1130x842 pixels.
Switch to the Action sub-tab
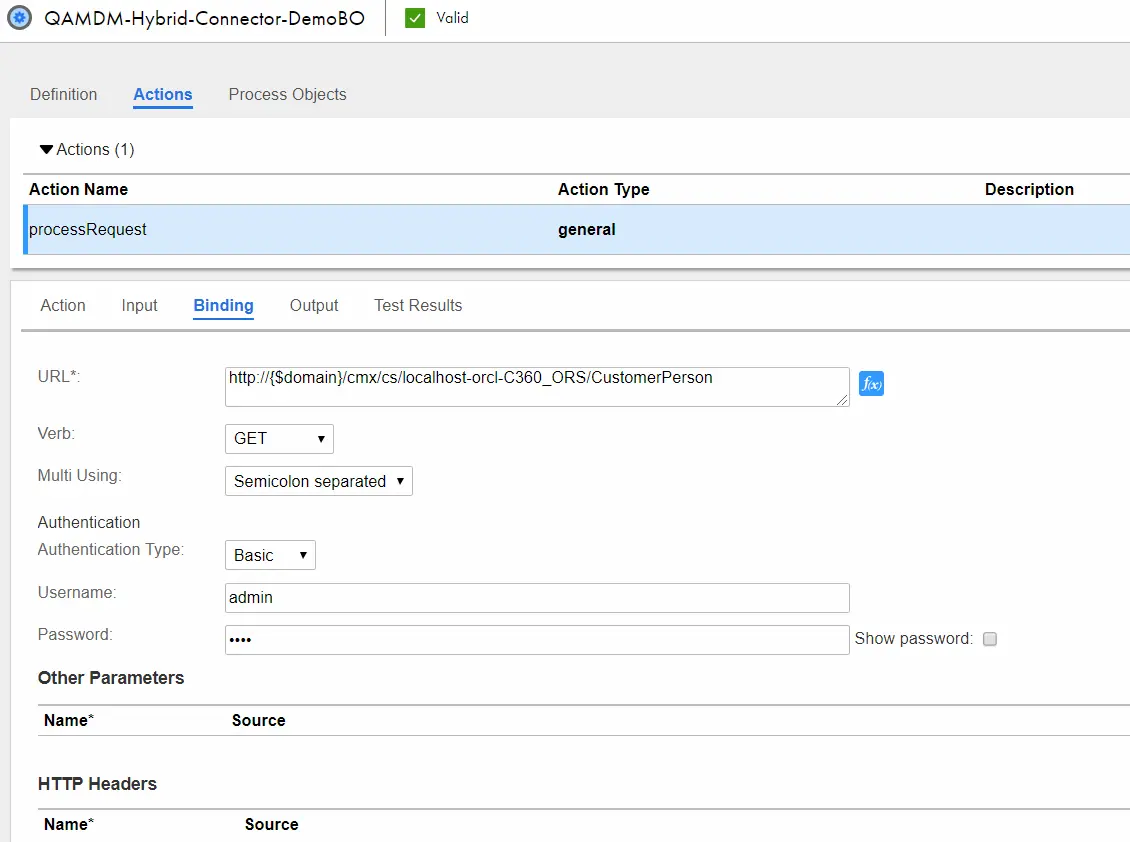coord(63,305)
